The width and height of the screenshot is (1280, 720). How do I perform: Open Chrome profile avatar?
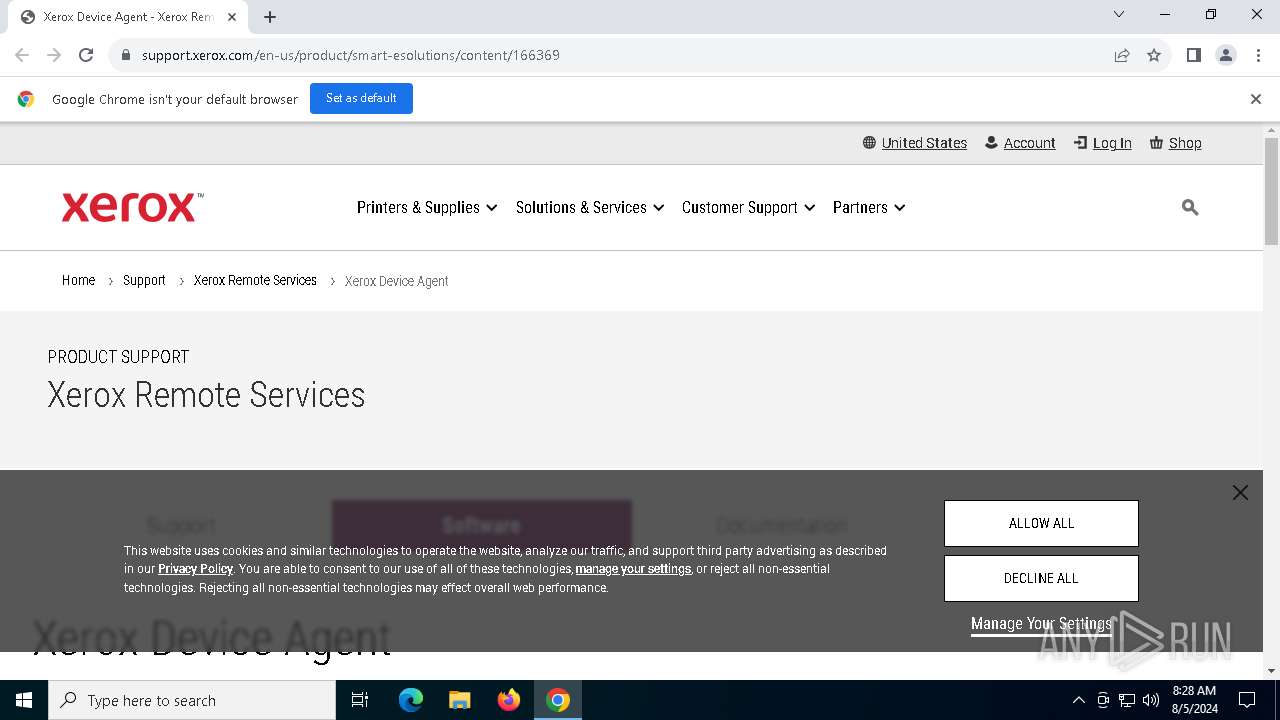[x=1226, y=55]
